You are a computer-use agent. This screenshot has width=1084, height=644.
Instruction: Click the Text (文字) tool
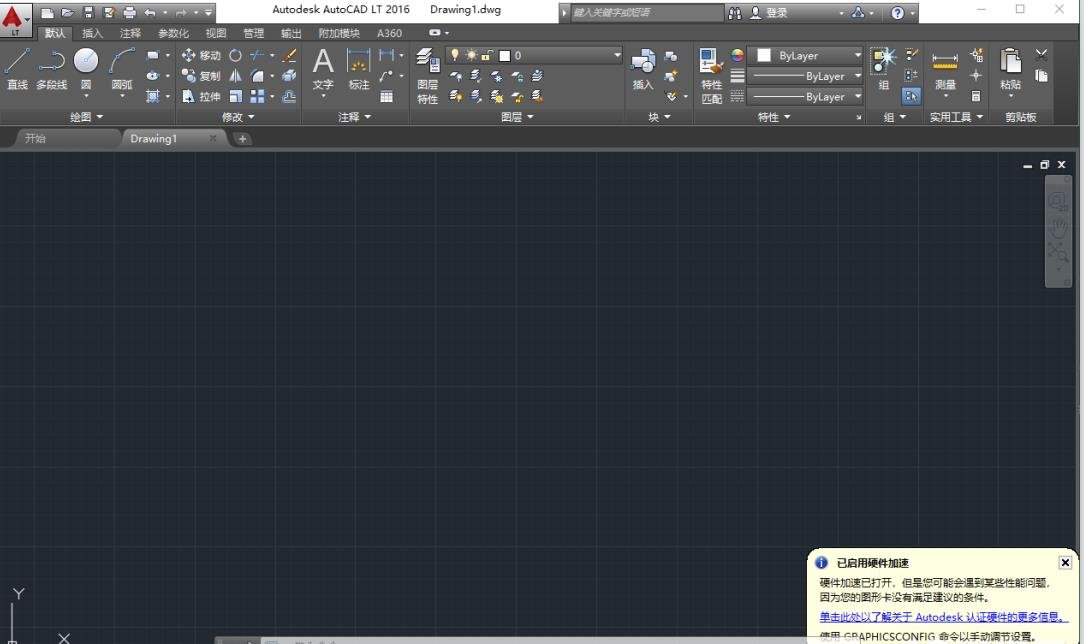pos(323,69)
